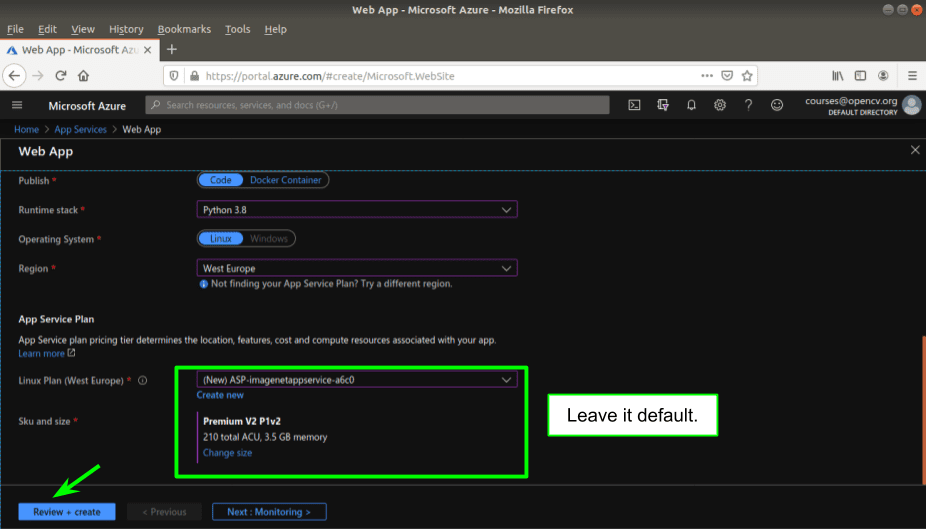Open the Firefox application menu
The image size is (927, 530).
[912, 76]
